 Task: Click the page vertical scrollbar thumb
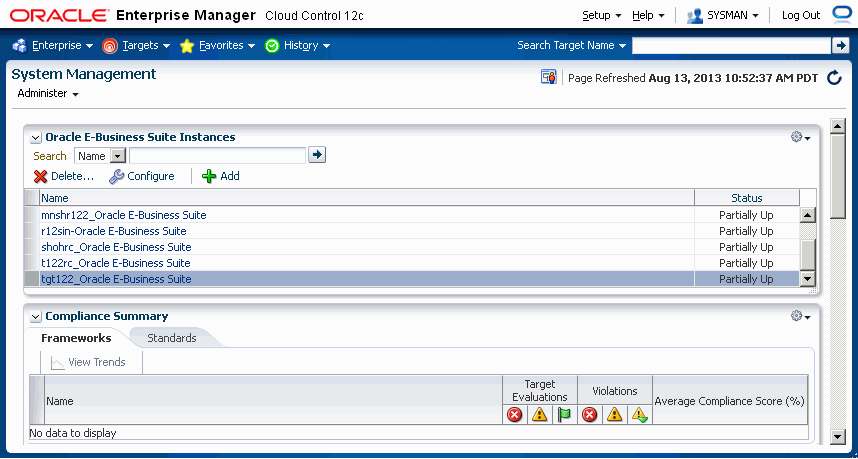838,177
